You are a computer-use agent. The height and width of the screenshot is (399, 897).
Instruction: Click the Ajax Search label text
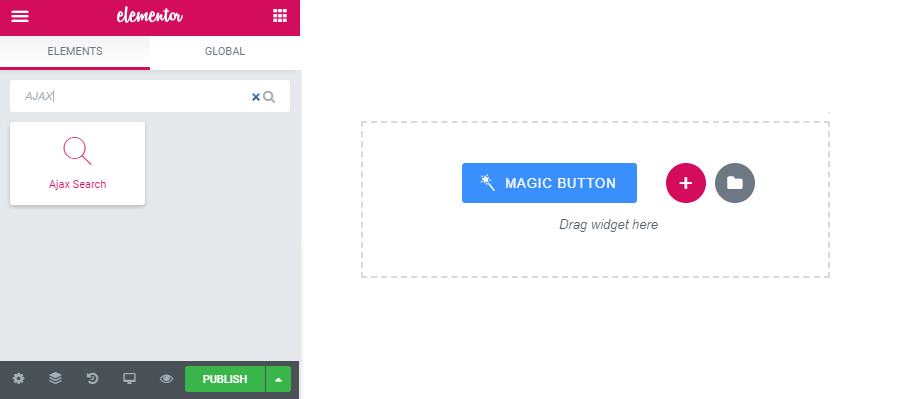pos(77,184)
